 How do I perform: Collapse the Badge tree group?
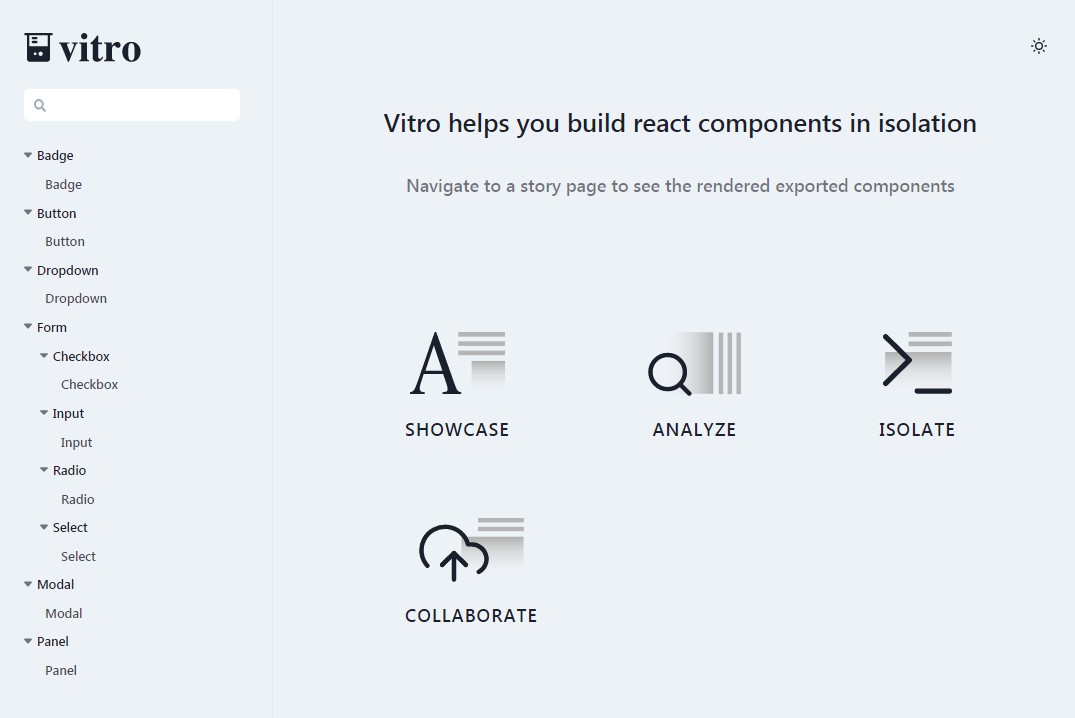(x=28, y=155)
